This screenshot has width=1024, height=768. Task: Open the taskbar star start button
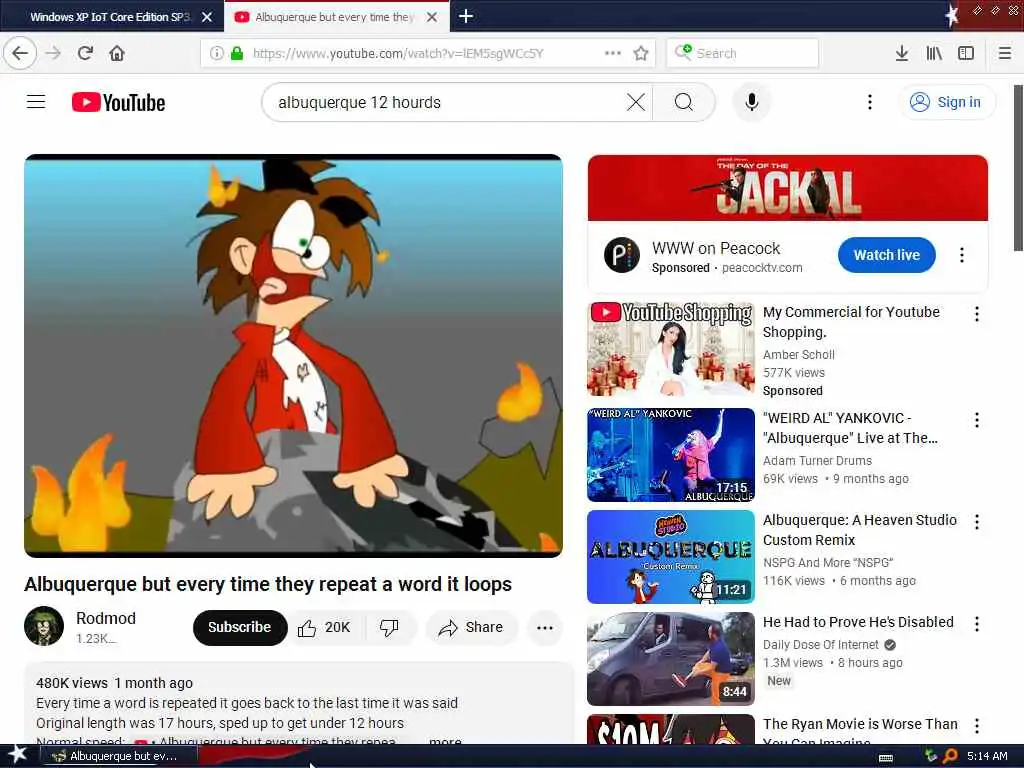coord(16,755)
